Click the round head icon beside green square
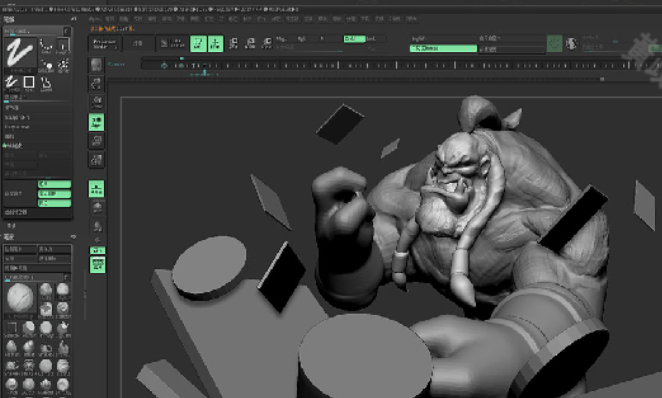The image size is (662, 398). 571,44
